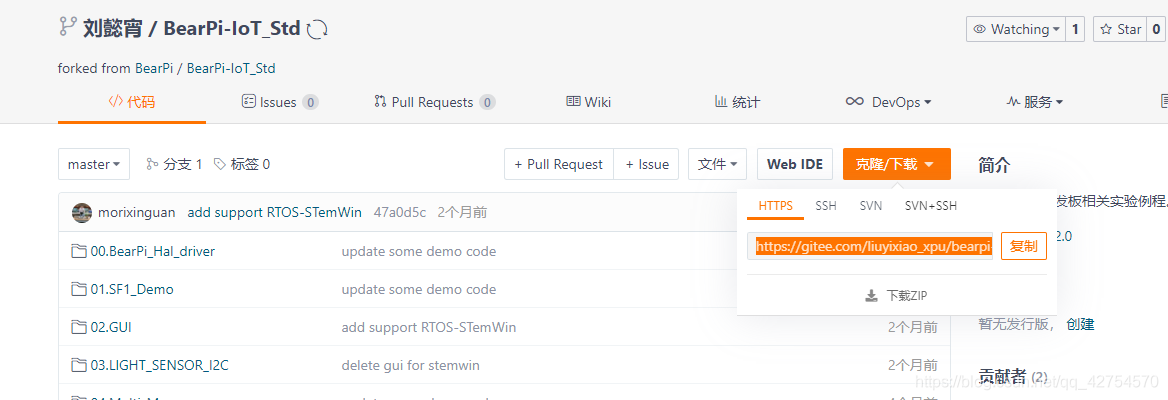Click 00.BearPi_Hal_driver's update some demo code message

[419, 251]
